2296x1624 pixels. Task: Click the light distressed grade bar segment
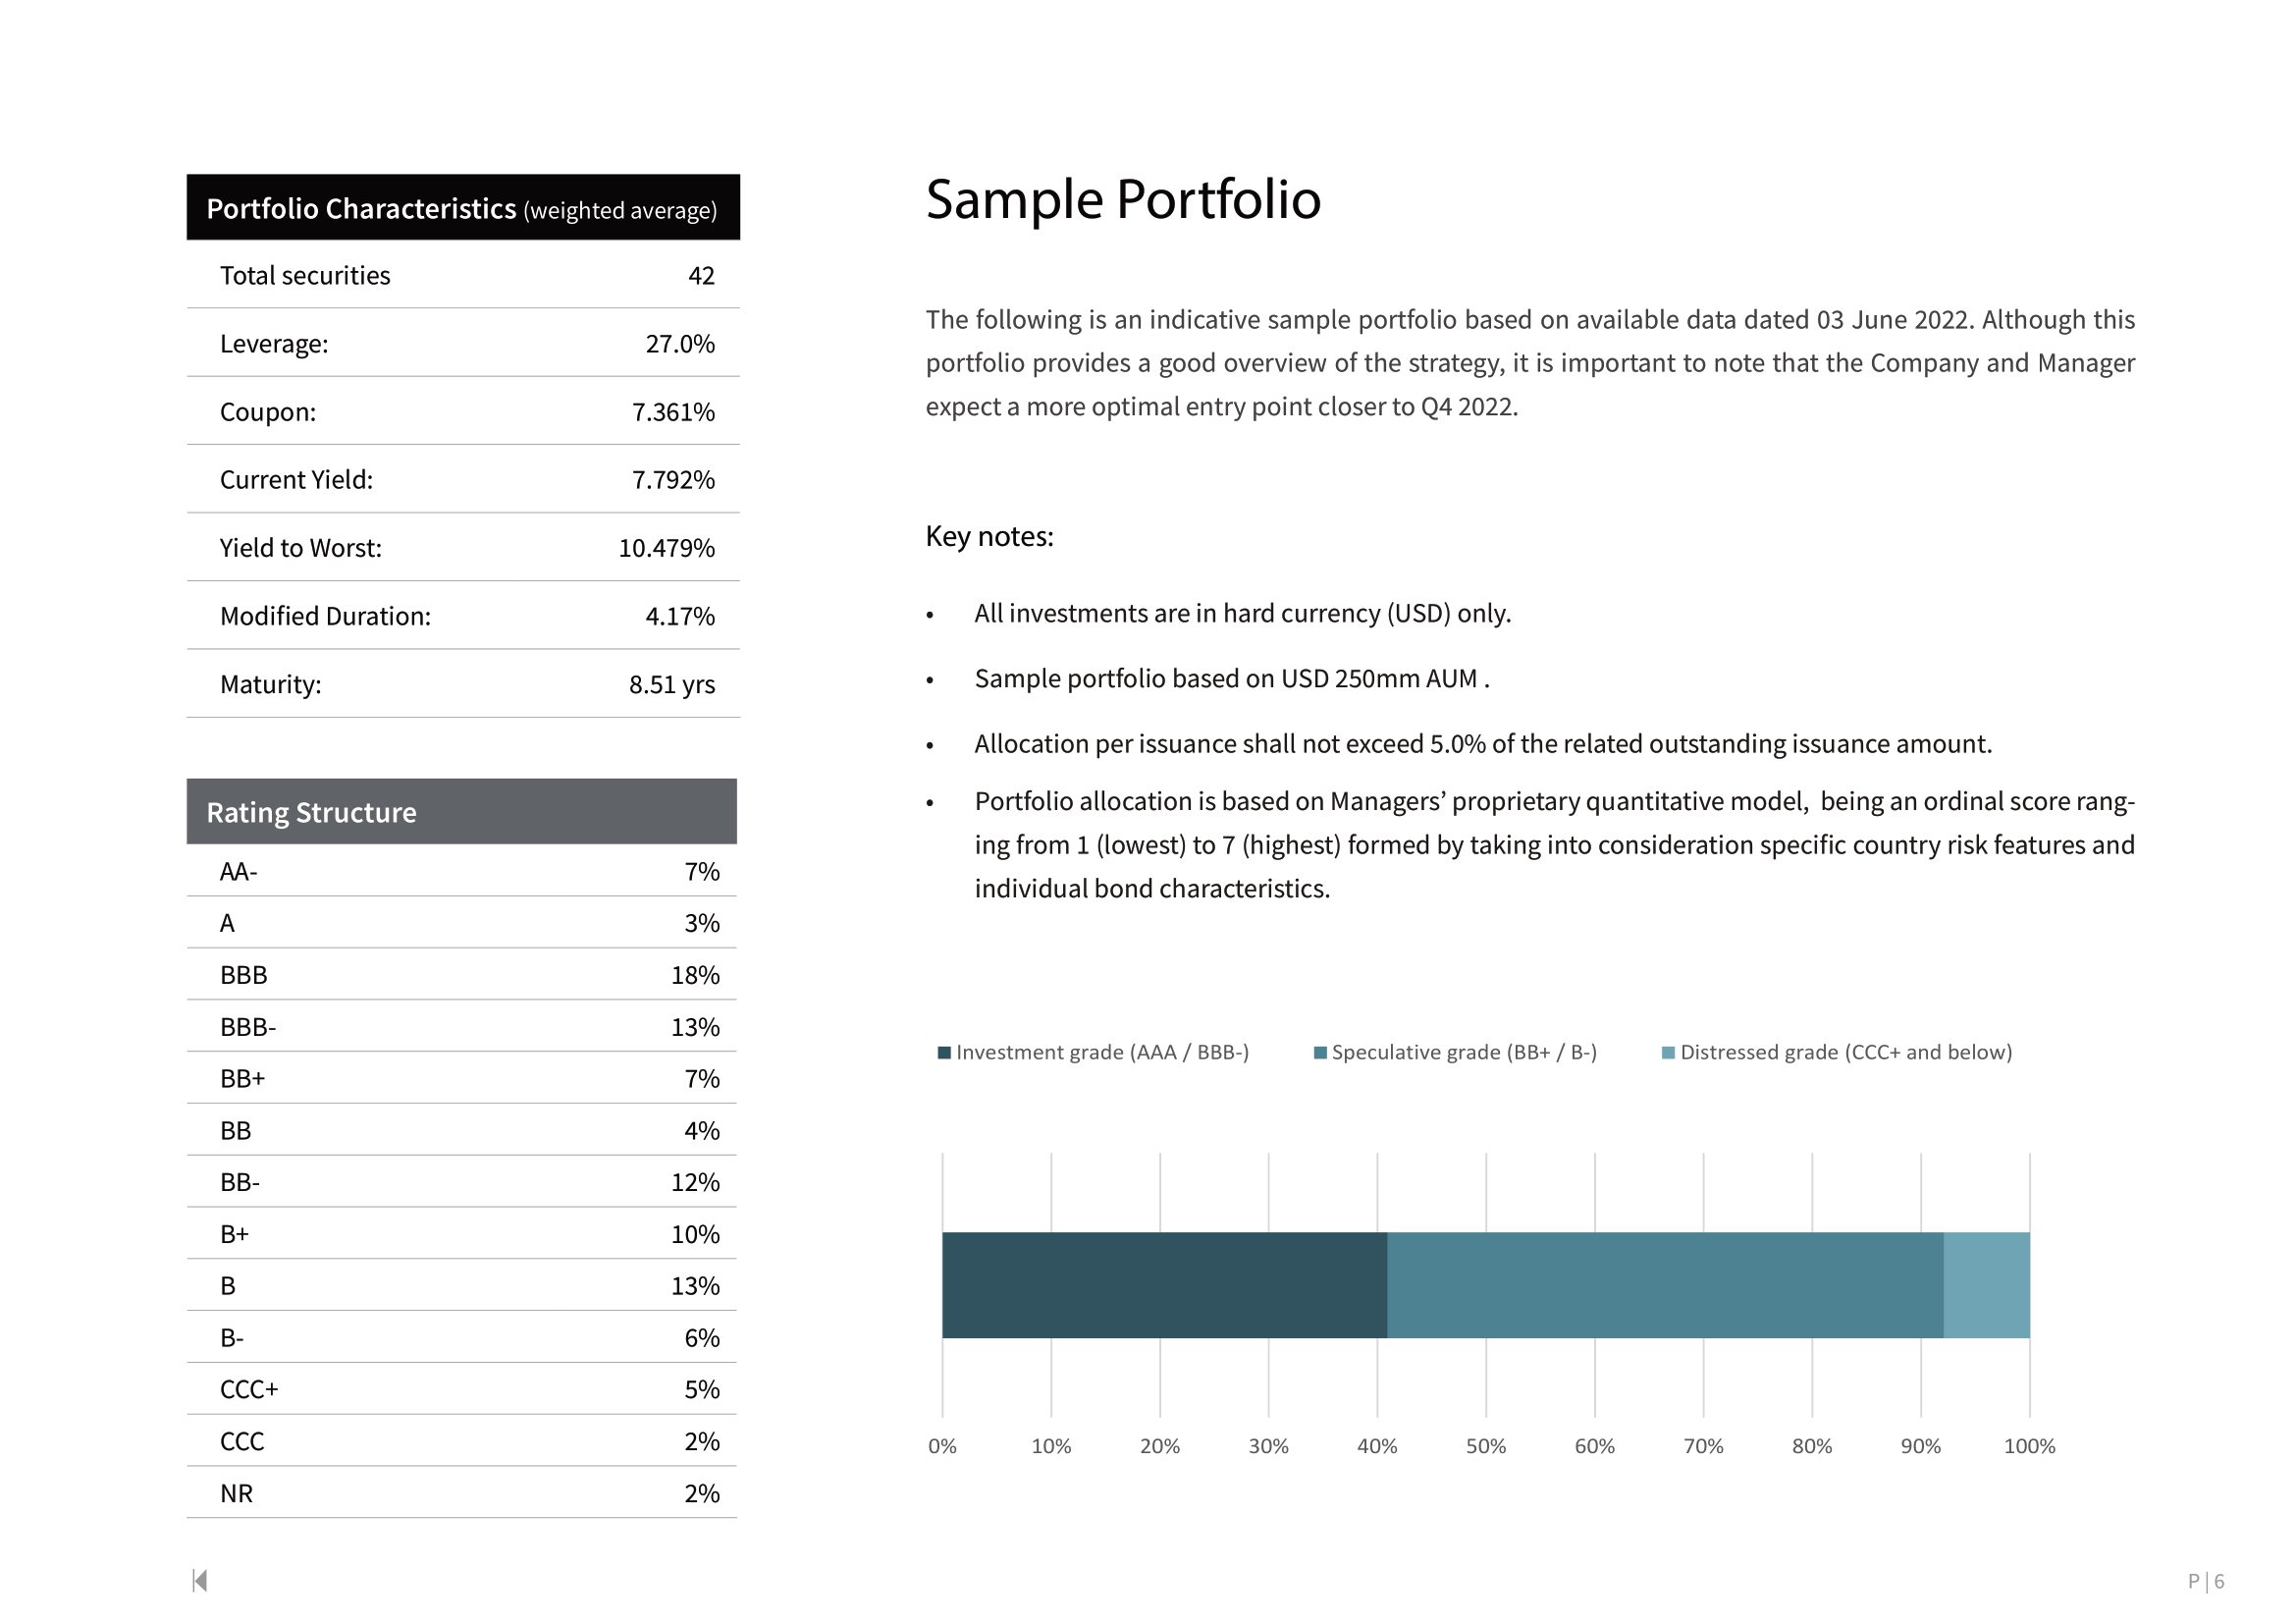(1986, 1285)
